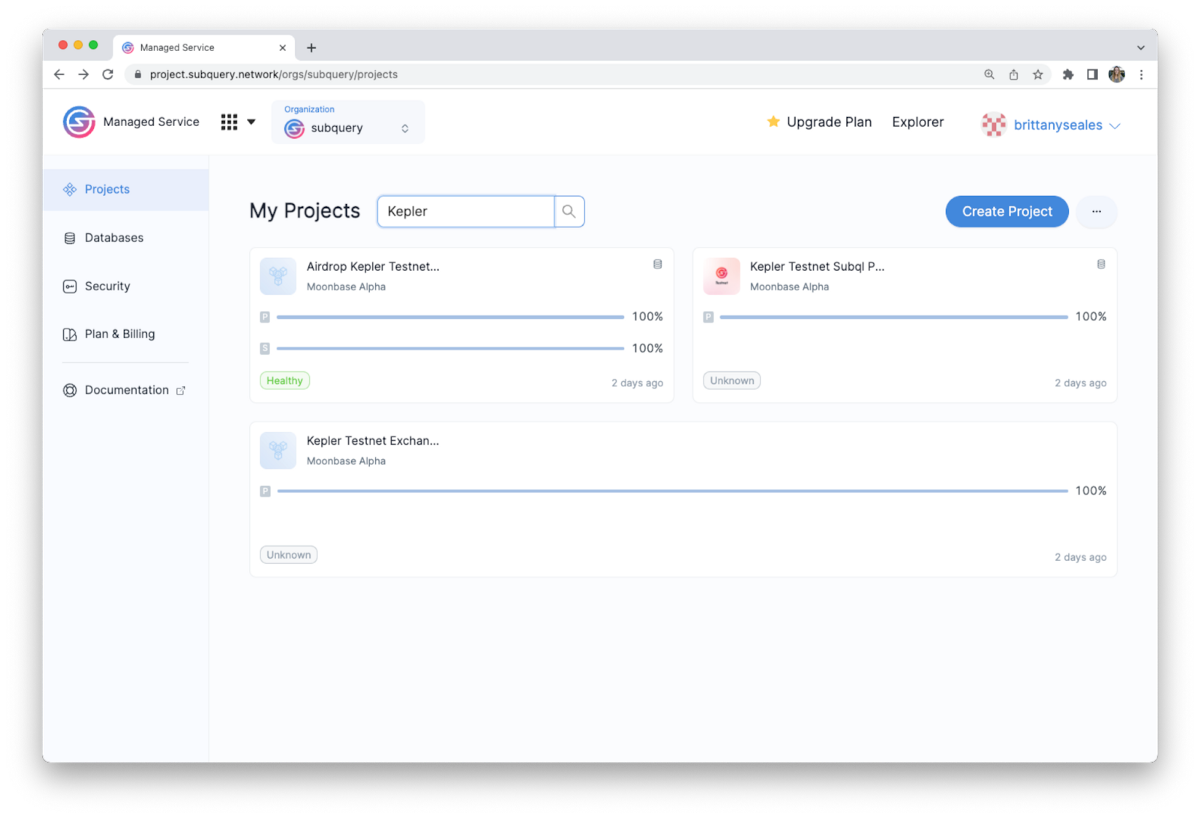1200x818 pixels.
Task: Click the Documentation sidebar icon
Action: click(70, 390)
